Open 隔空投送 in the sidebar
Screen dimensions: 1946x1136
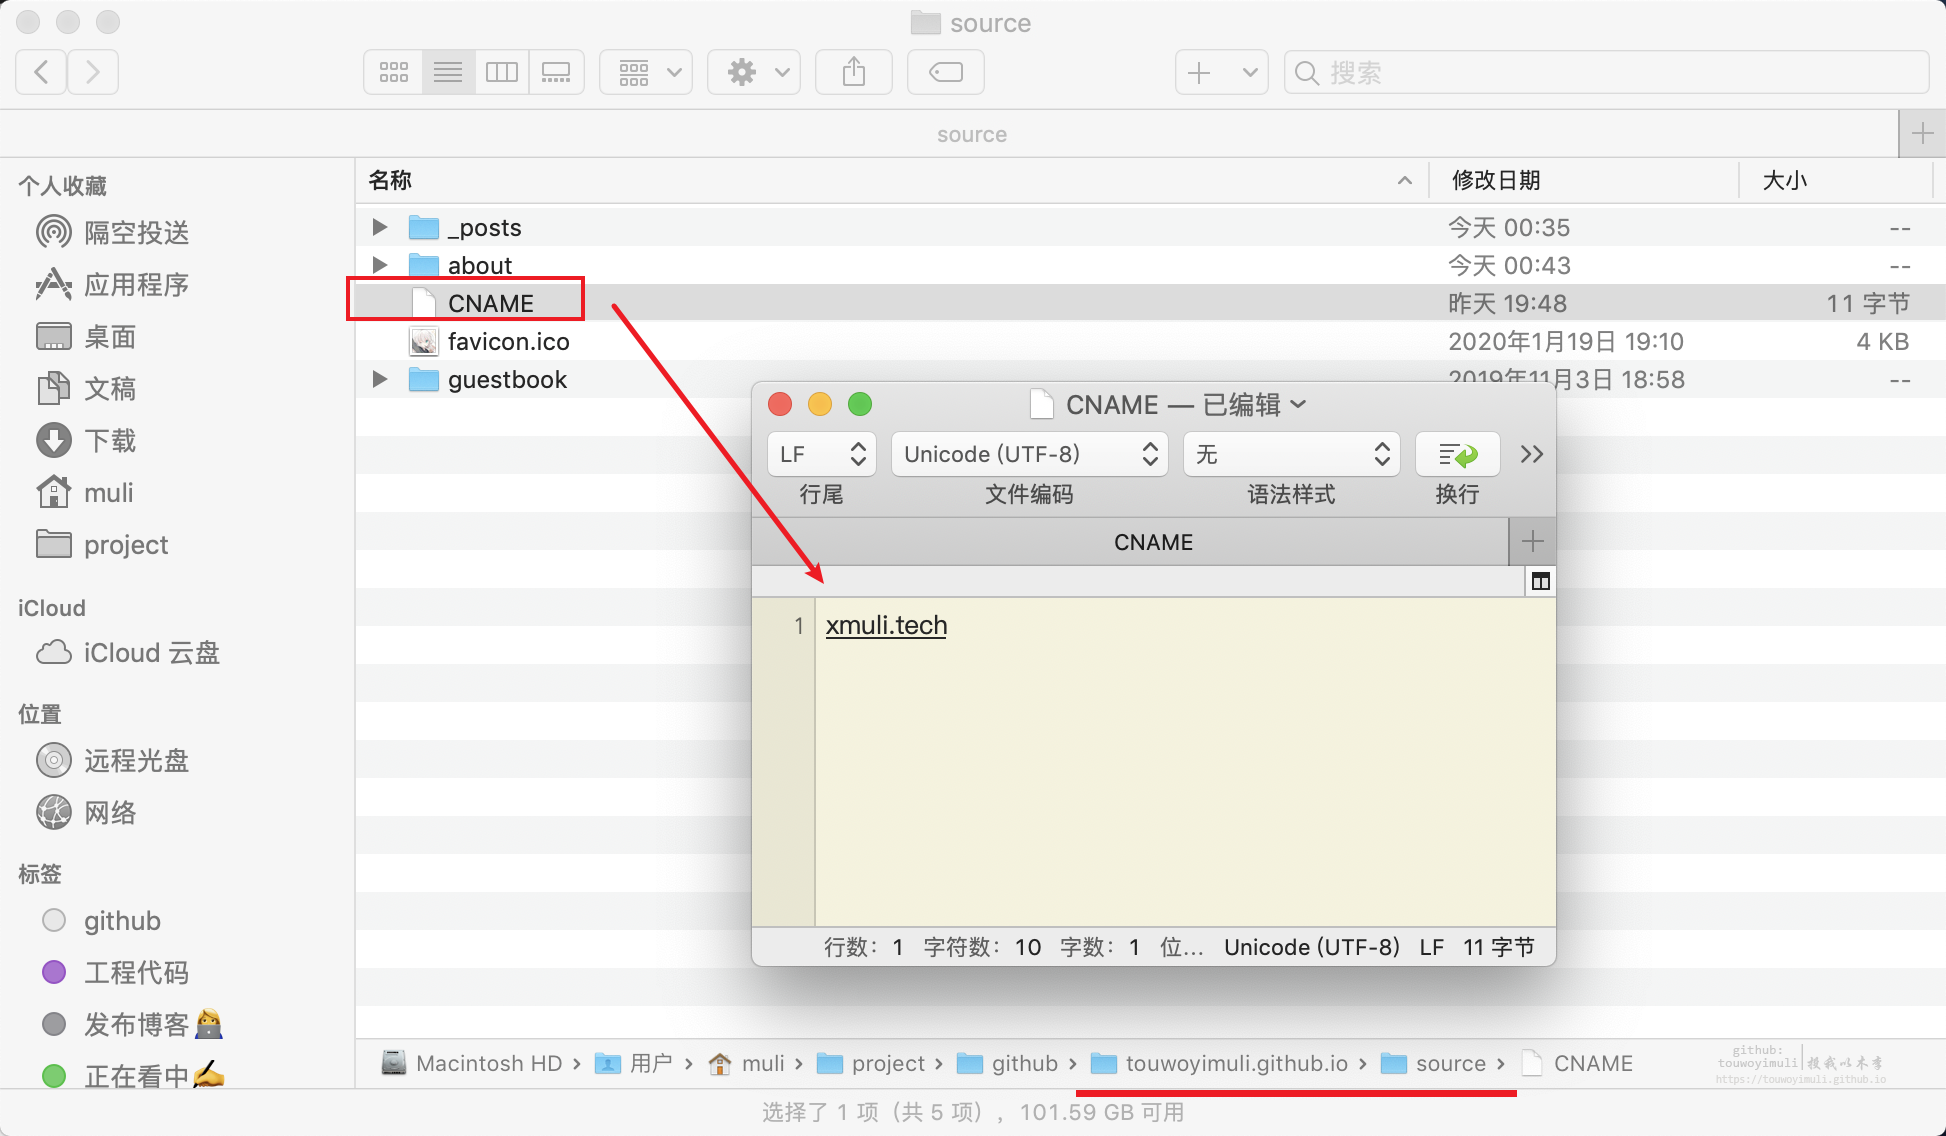pos(136,233)
